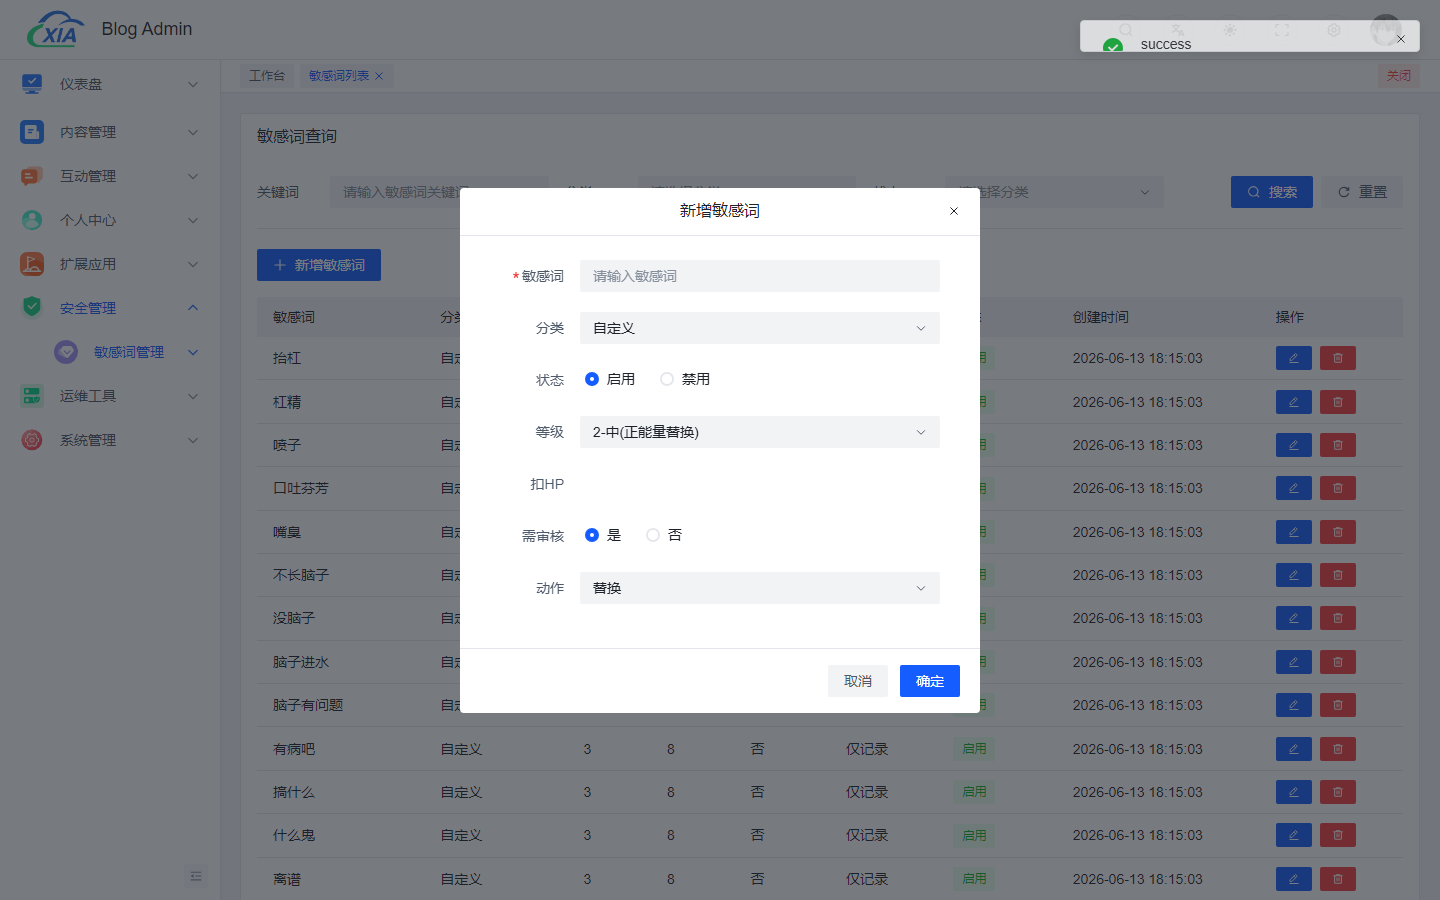The width and height of the screenshot is (1440, 900).
Task: Collapse the 安全管理 menu chevron
Action: [x=193, y=307]
